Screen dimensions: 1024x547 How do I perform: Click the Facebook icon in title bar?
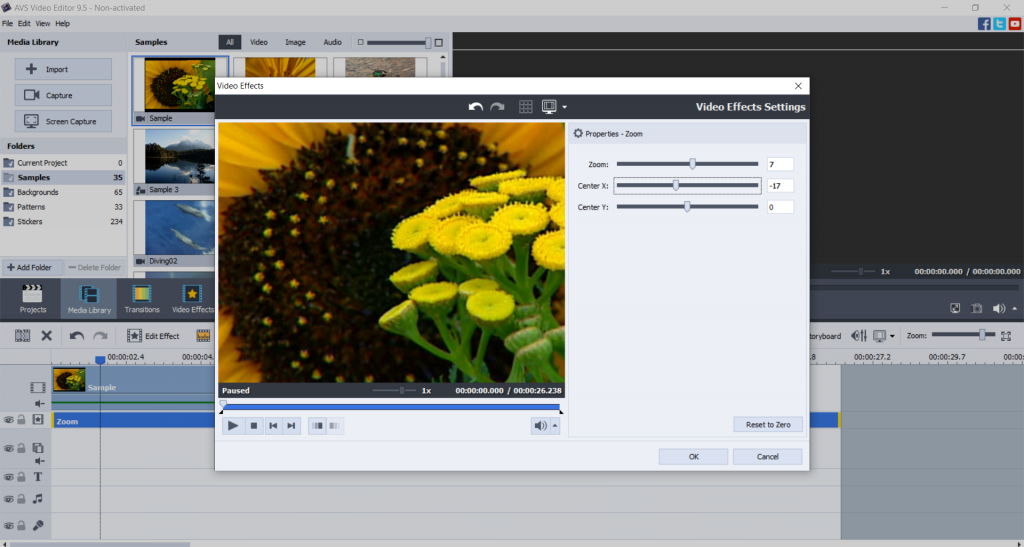coord(984,23)
